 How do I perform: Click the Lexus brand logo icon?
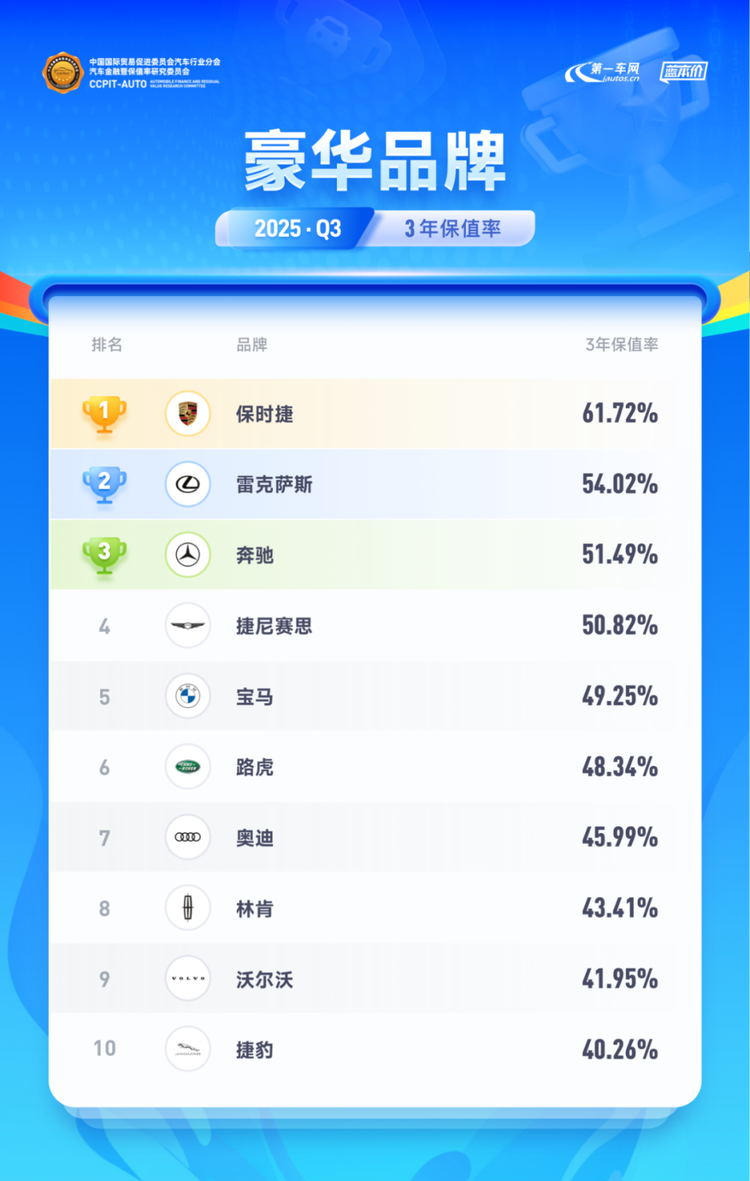pos(187,484)
